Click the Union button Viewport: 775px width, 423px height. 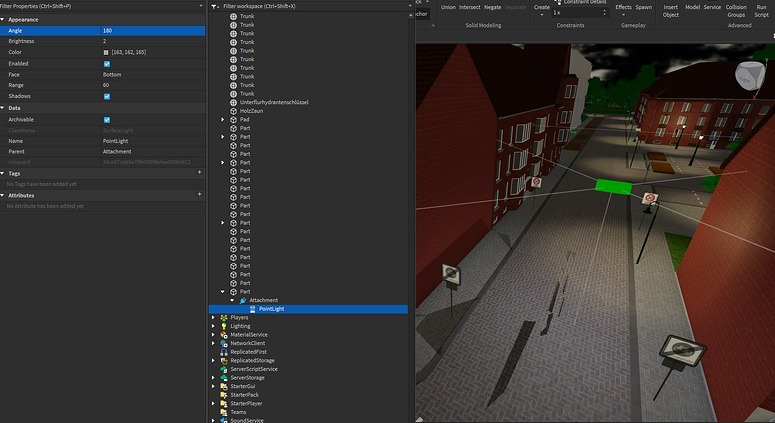click(x=448, y=7)
